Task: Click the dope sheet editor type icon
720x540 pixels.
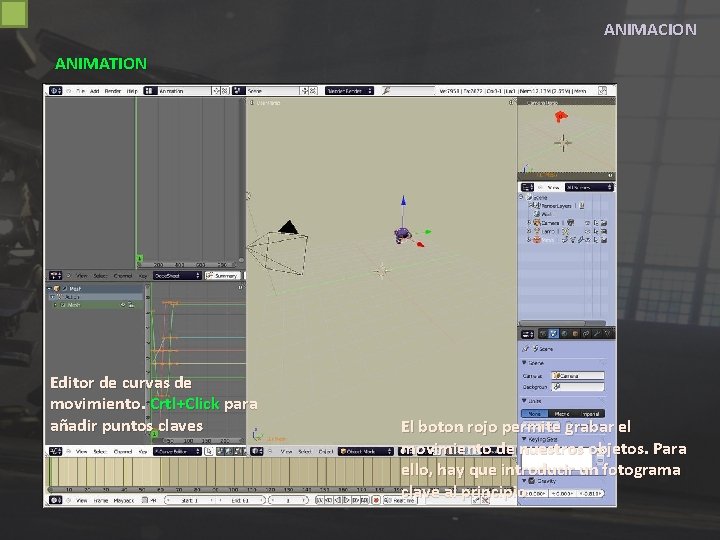Action: coord(56,276)
